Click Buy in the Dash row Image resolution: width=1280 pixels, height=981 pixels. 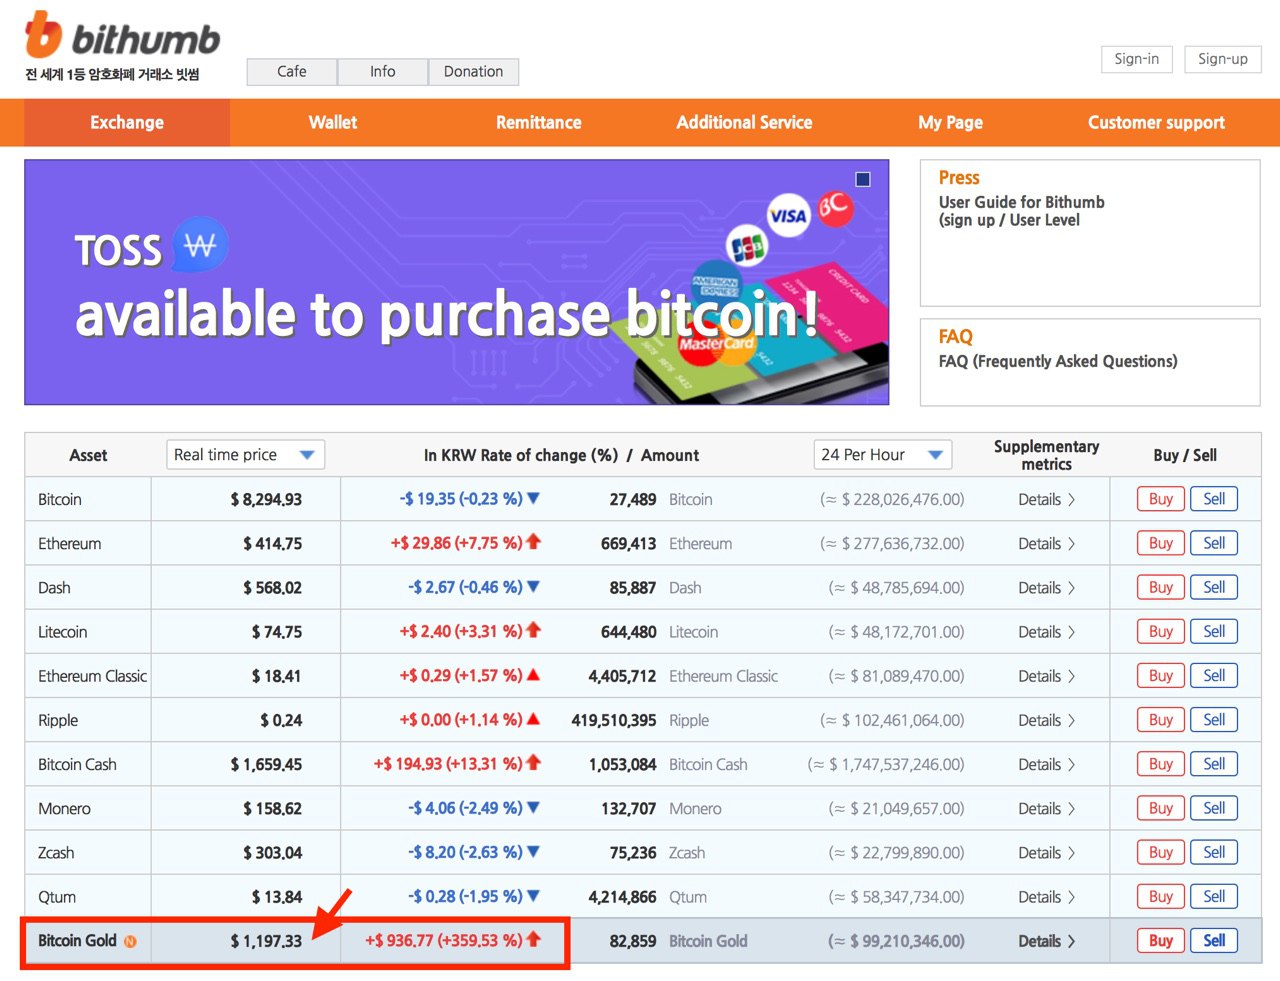coord(1161,587)
